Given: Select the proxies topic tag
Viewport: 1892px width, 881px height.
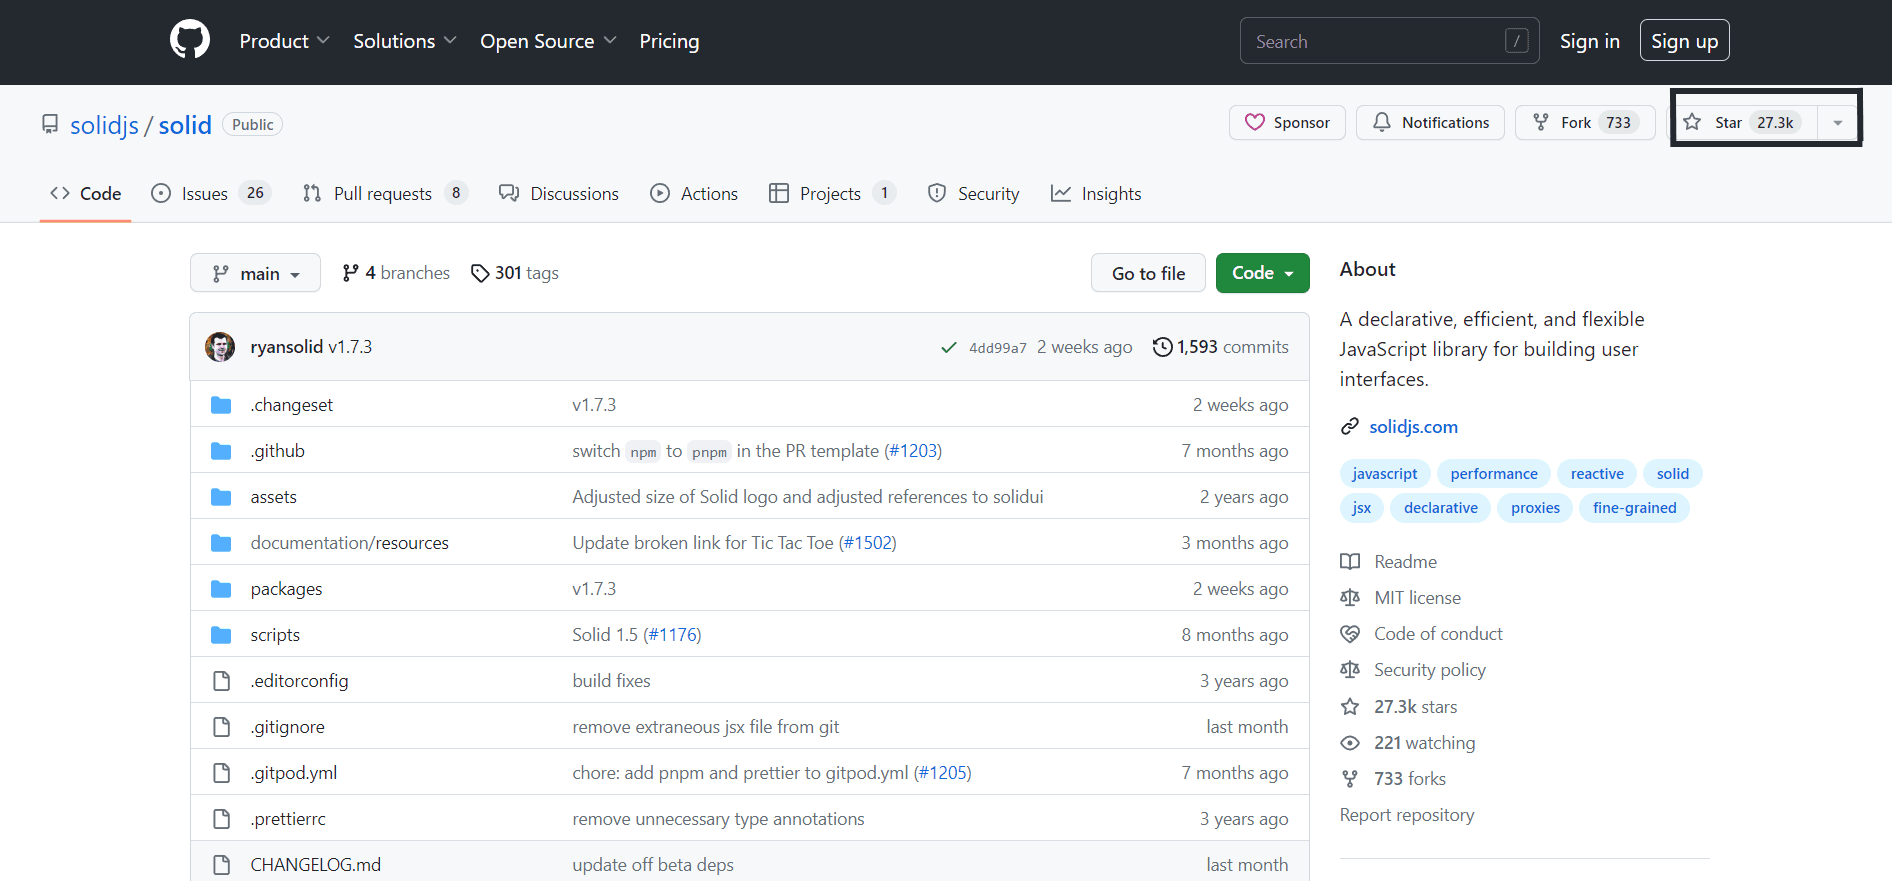Looking at the screenshot, I should 1535,508.
